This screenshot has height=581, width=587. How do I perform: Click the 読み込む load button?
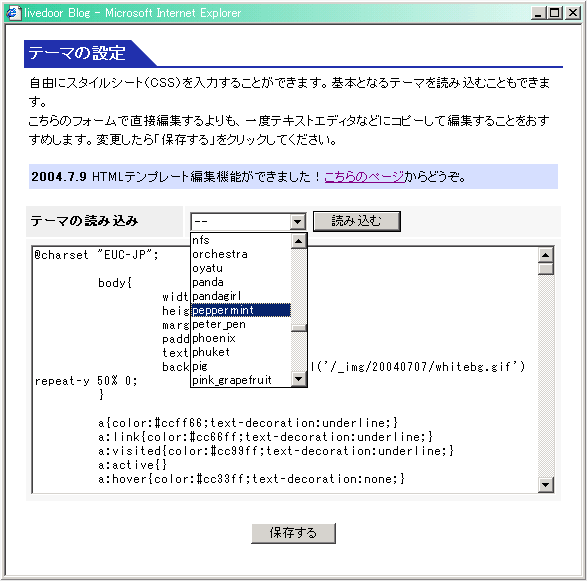coord(357,221)
